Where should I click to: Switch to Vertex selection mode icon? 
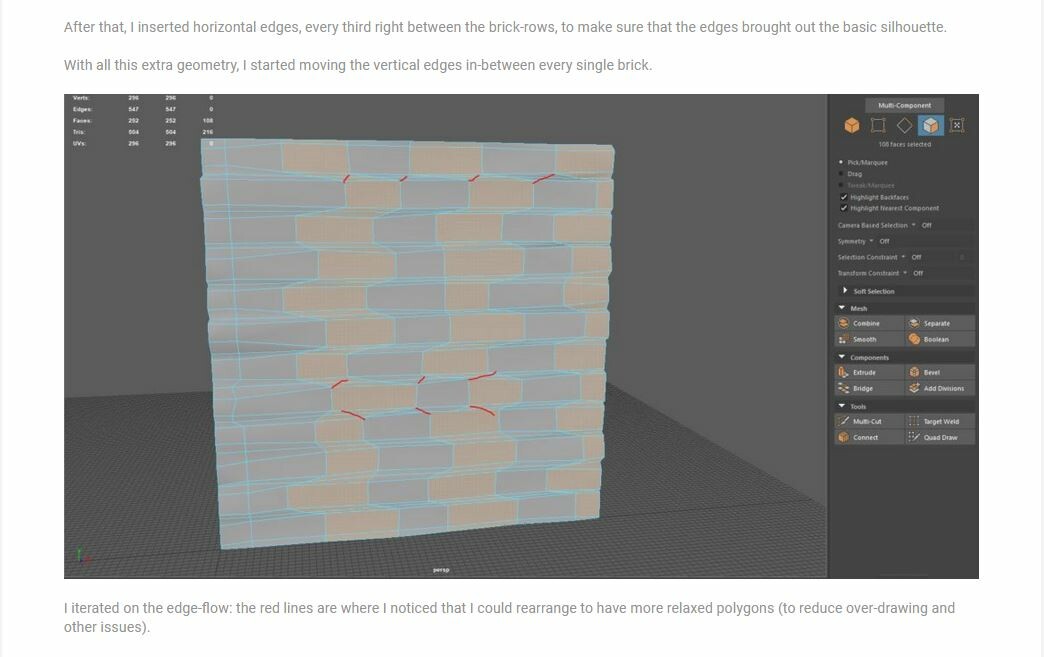(878, 125)
